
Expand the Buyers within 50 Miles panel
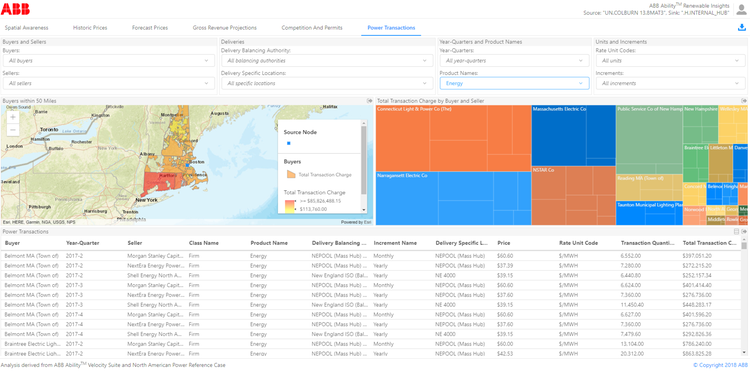pyautogui.click(x=370, y=101)
